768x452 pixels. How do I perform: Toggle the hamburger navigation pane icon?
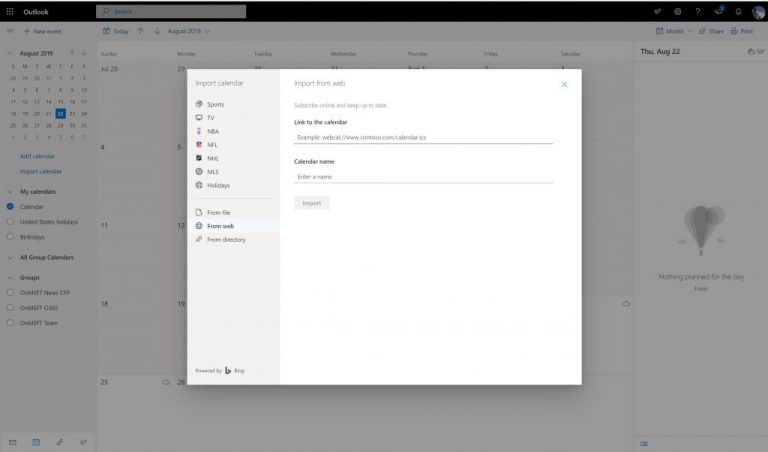pos(10,31)
